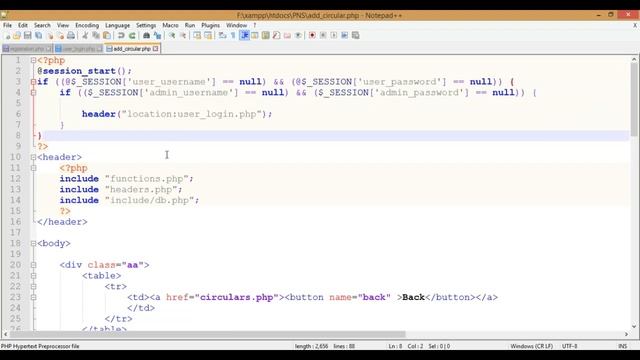Click the vertical scrollbar down arrow
640x360 pixels.
[634, 326]
